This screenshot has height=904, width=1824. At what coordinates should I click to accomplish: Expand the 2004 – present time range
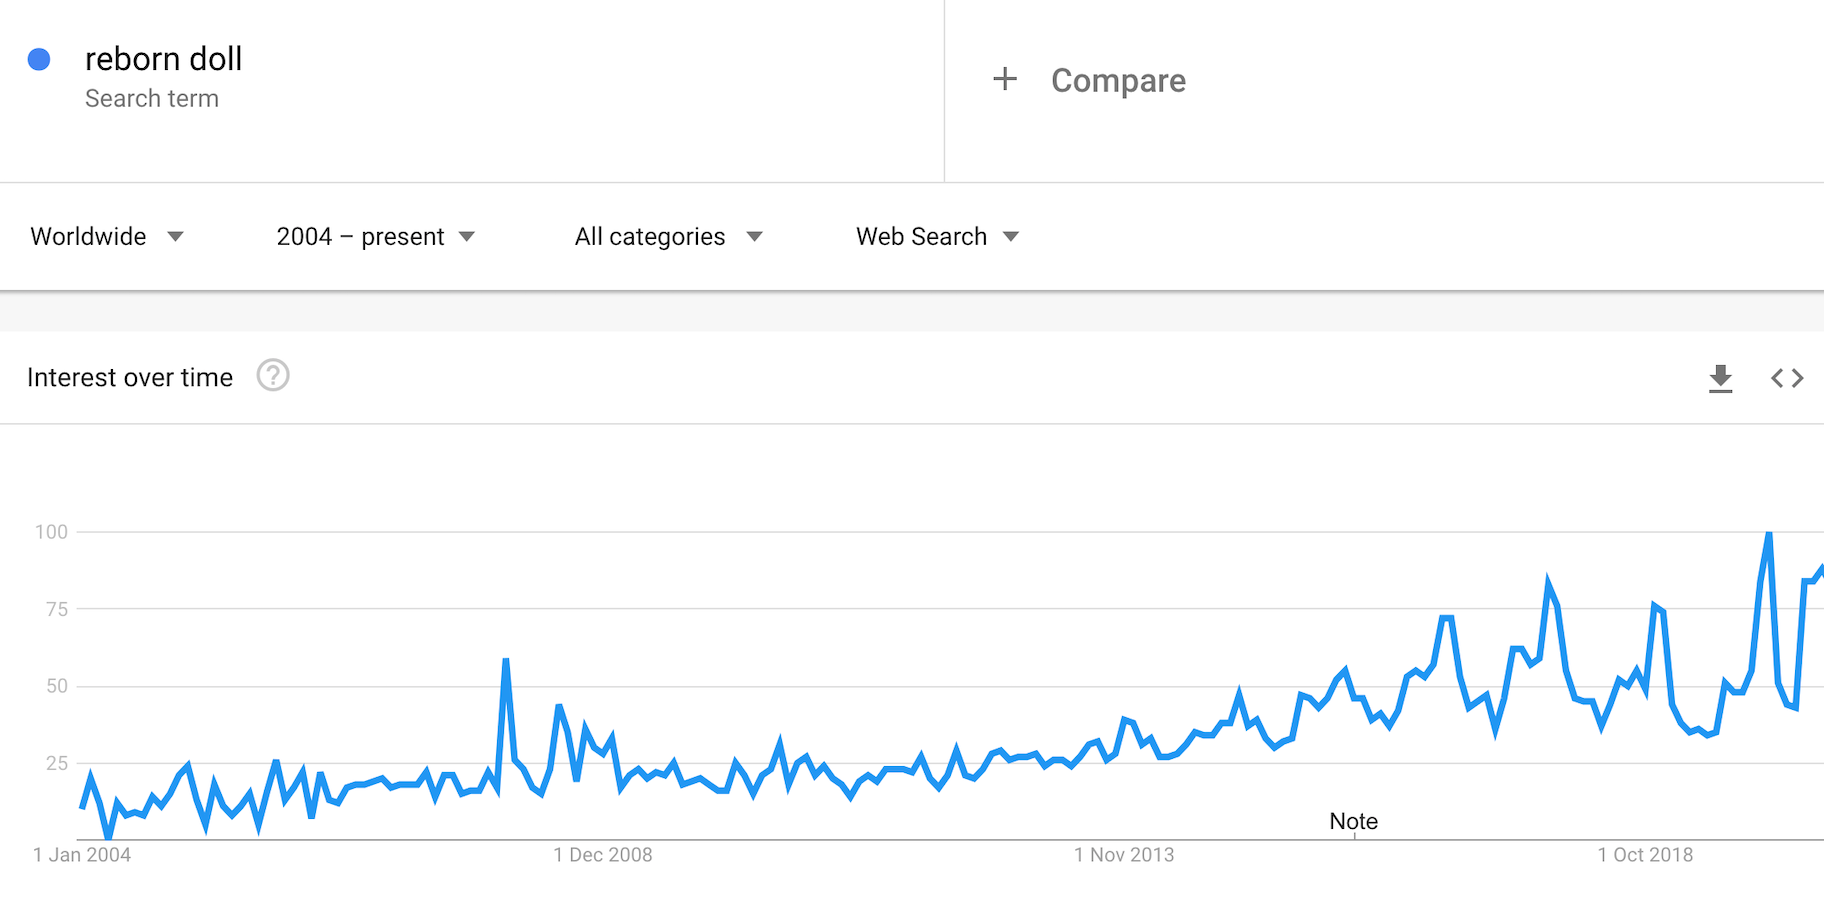375,237
